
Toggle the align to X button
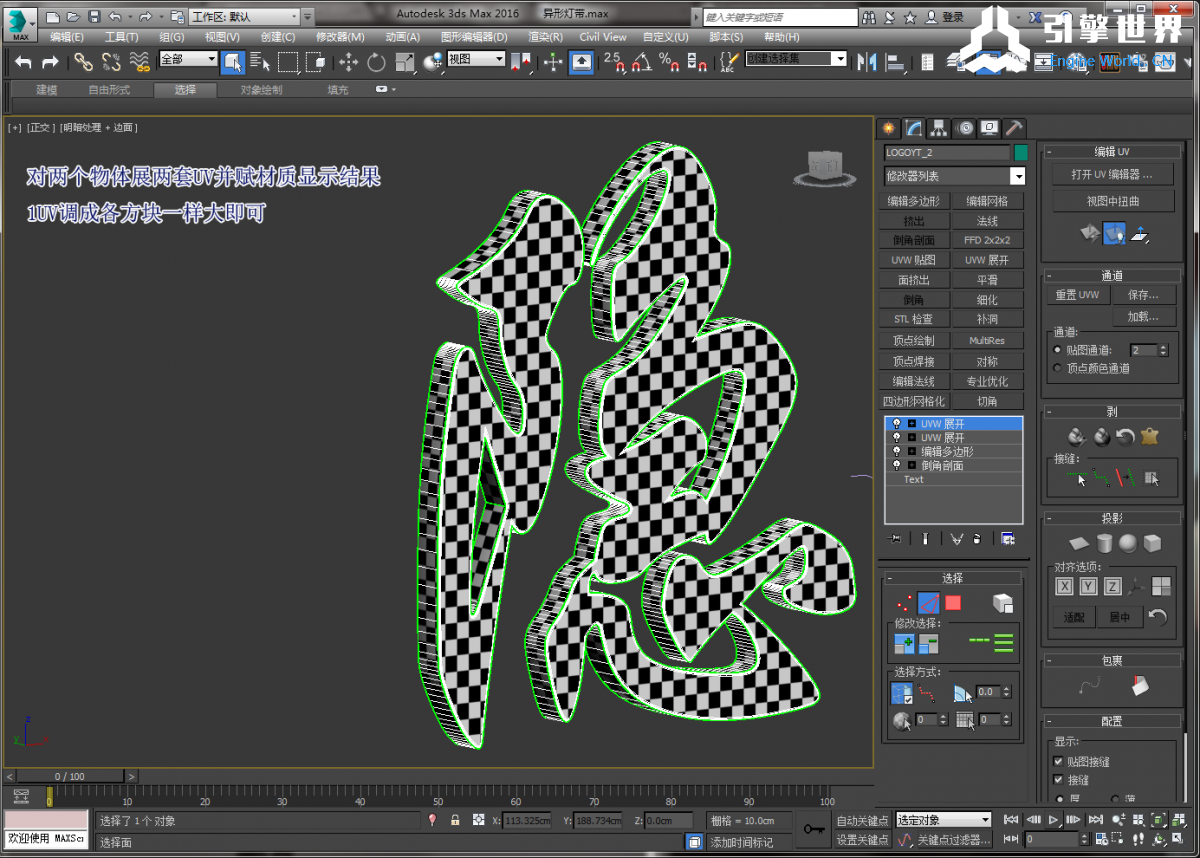[x=1065, y=587]
